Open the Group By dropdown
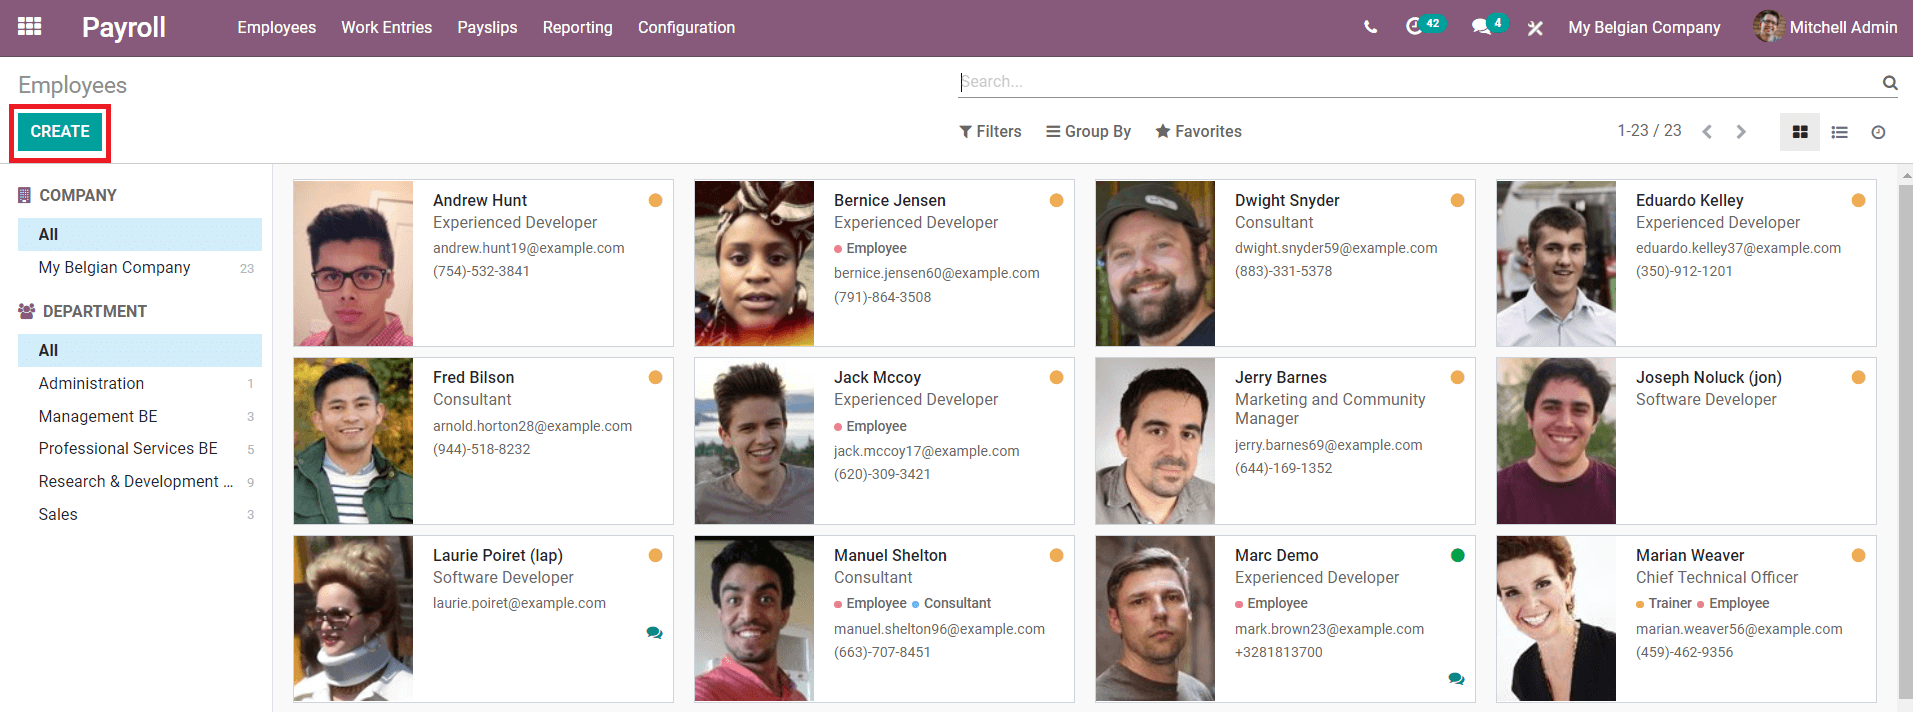Image resolution: width=1913 pixels, height=712 pixels. click(x=1088, y=131)
